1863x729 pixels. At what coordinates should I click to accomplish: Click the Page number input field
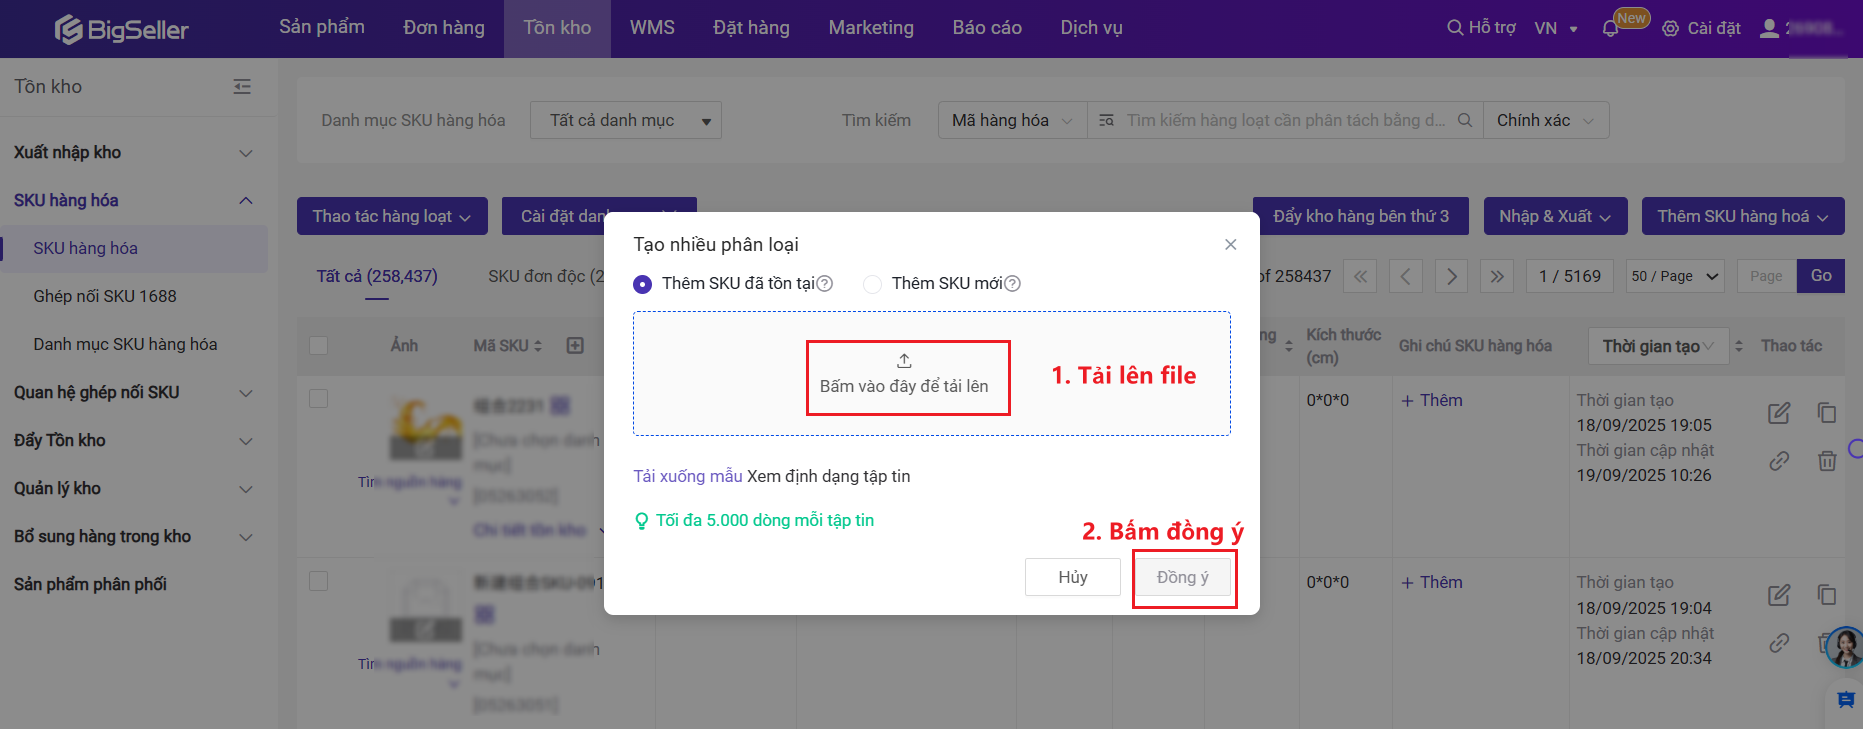[x=1766, y=277]
